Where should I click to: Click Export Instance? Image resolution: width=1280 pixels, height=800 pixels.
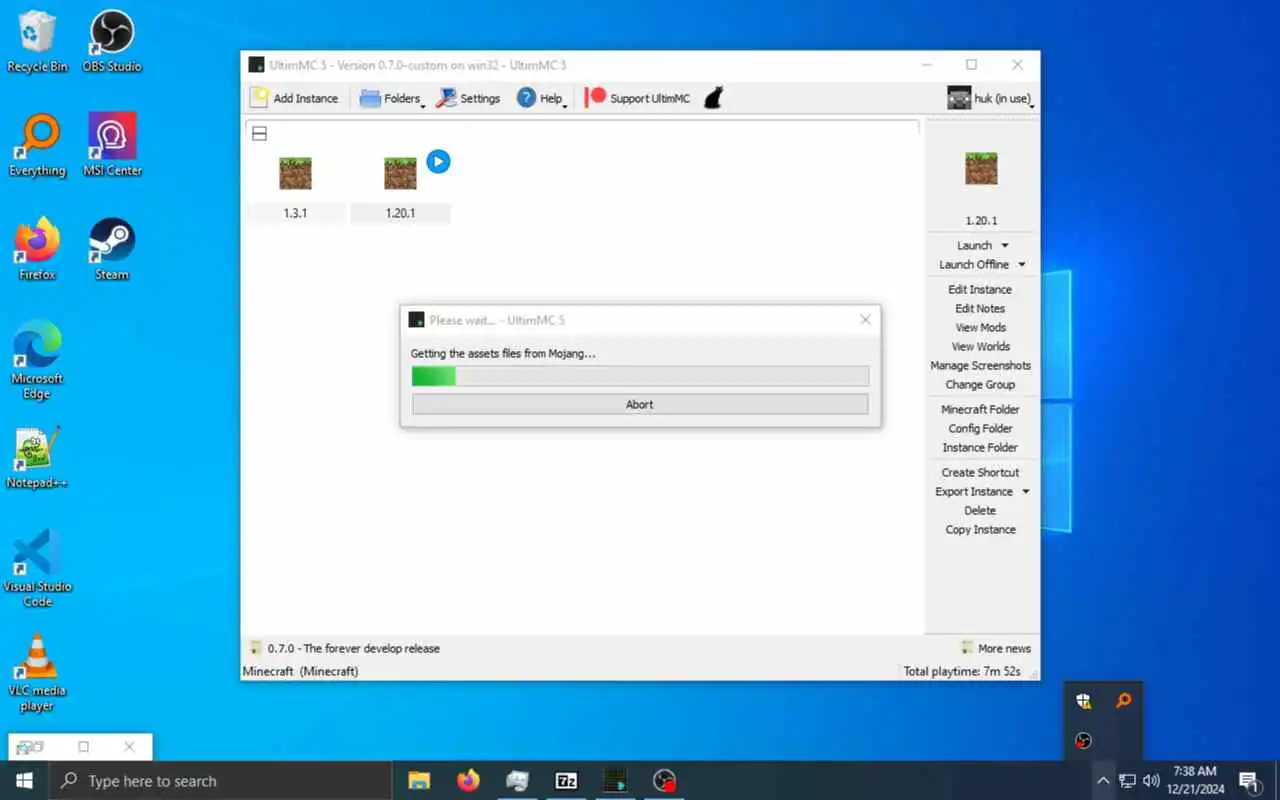[973, 491]
